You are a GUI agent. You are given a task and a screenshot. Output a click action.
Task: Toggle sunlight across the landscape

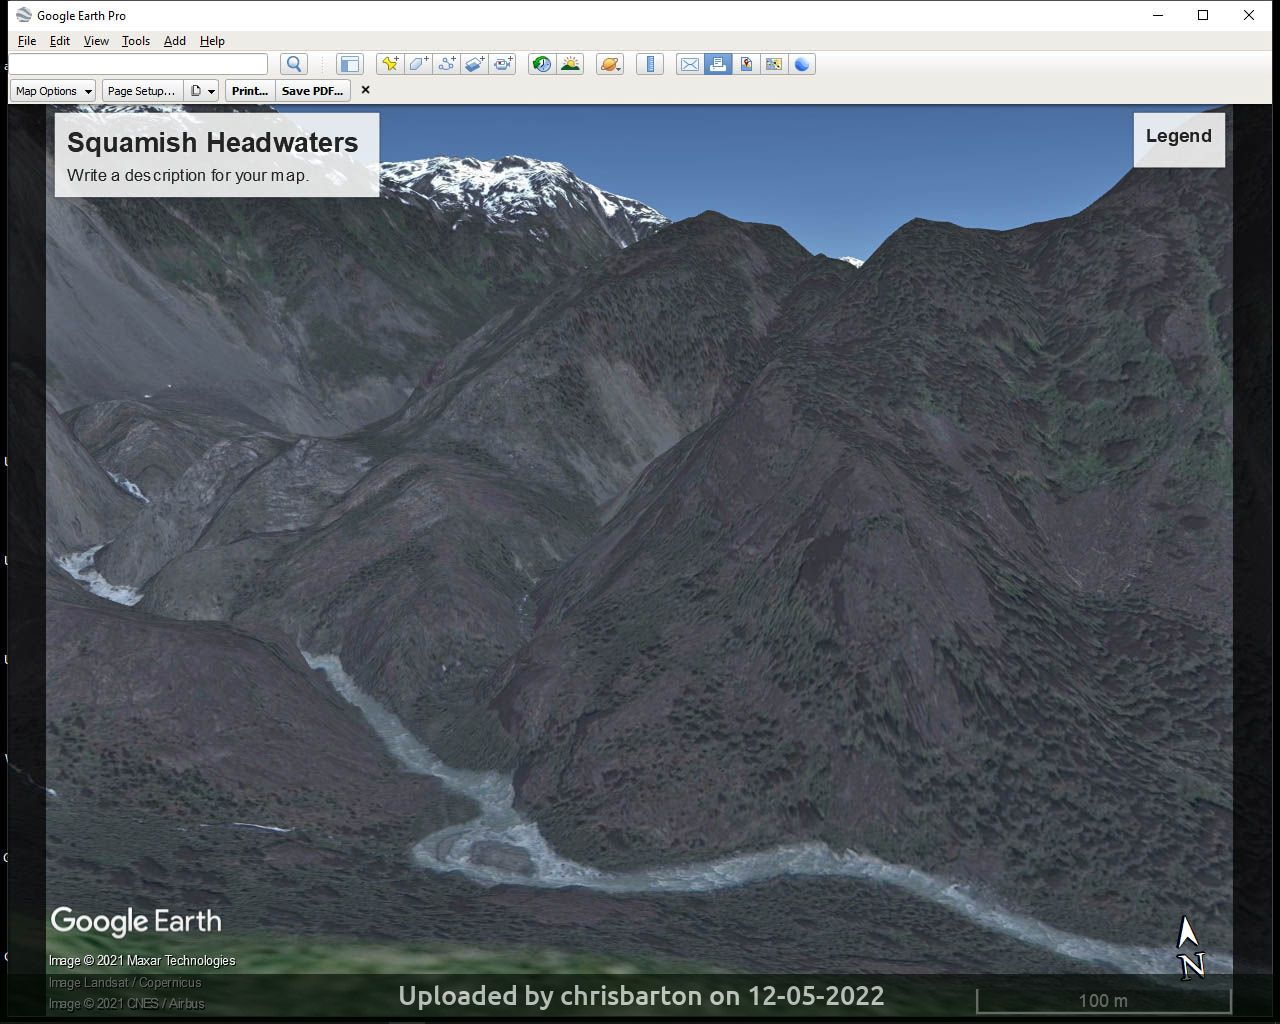570,64
